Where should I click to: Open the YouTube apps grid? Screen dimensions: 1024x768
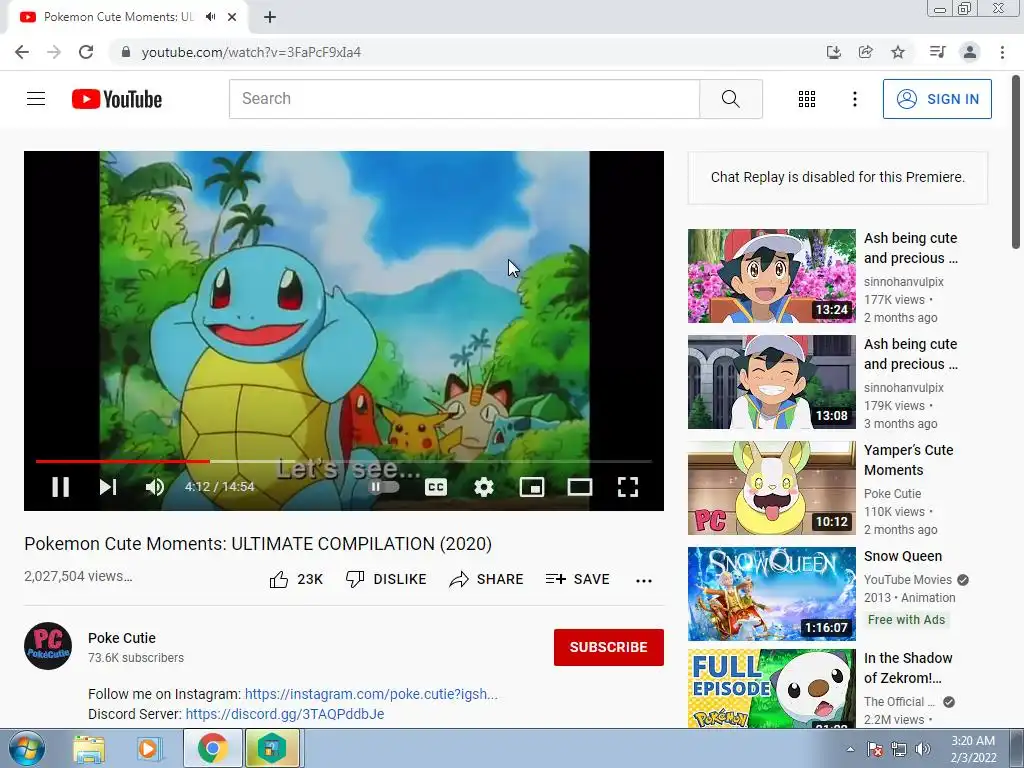point(807,99)
